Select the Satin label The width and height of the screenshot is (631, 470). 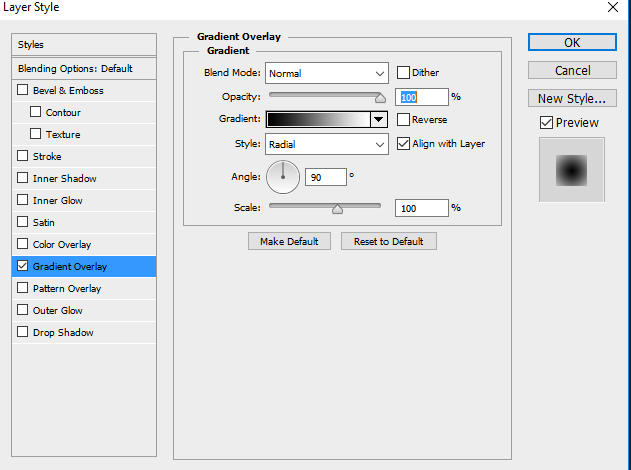tap(43, 223)
